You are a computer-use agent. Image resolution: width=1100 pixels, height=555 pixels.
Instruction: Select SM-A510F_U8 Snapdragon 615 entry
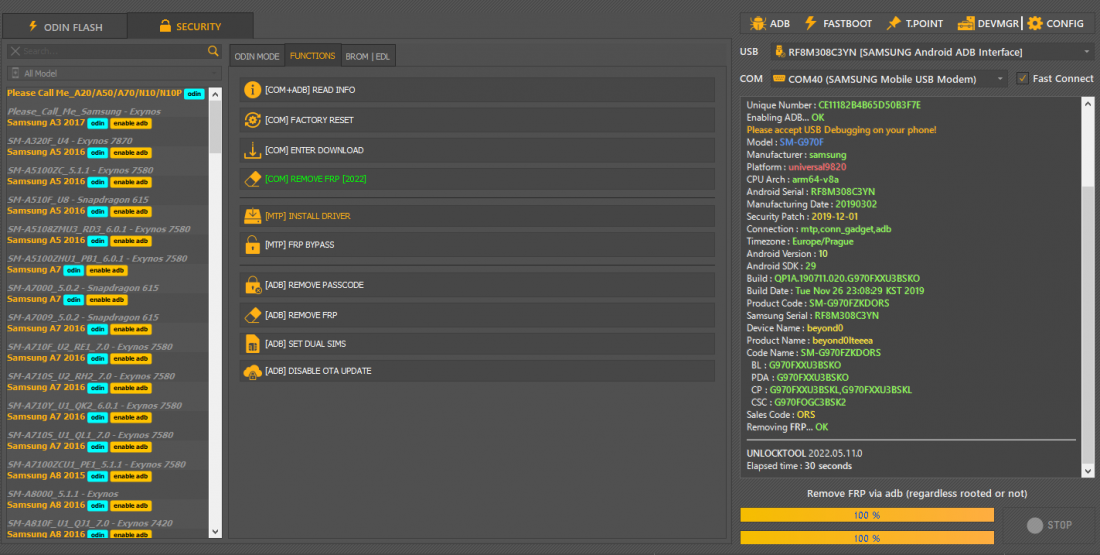(78, 199)
